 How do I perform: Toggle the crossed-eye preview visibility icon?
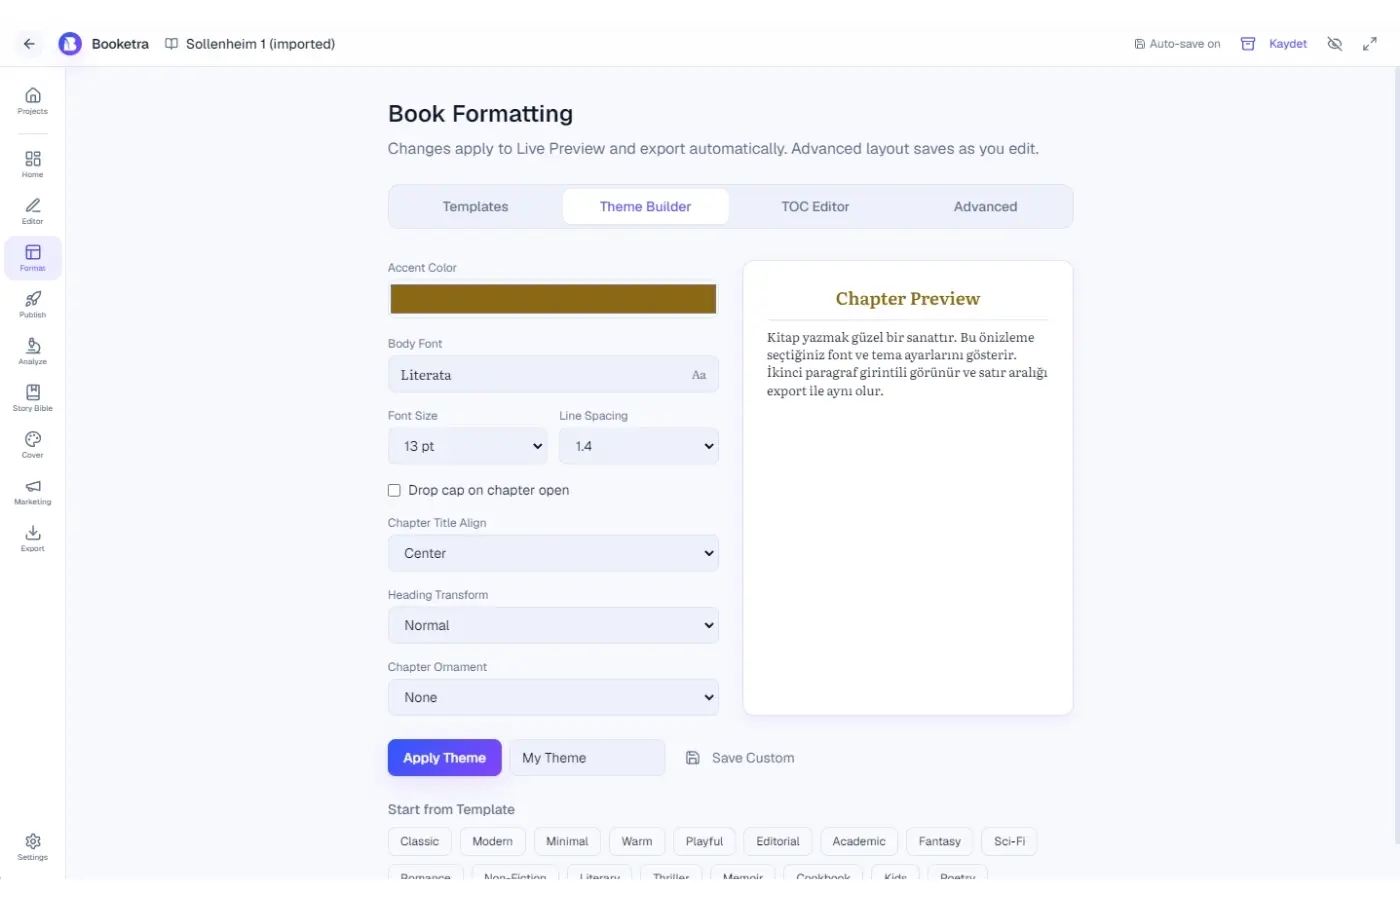(x=1335, y=44)
